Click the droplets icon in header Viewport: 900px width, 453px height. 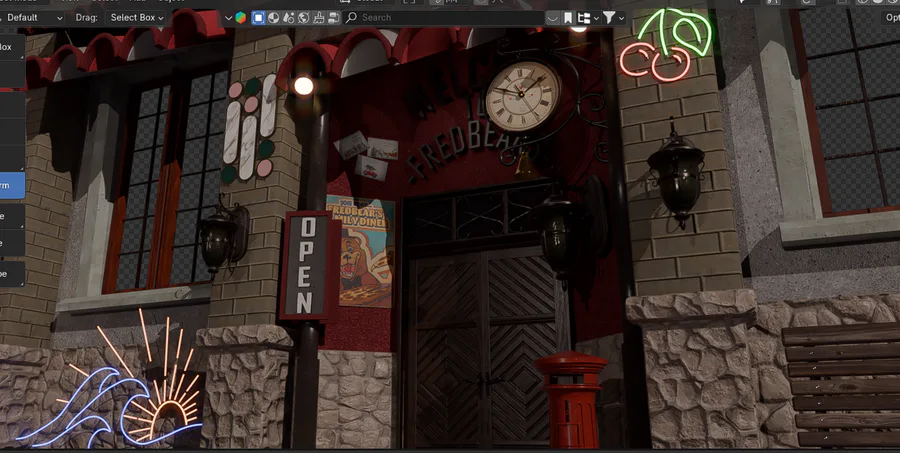pos(289,18)
